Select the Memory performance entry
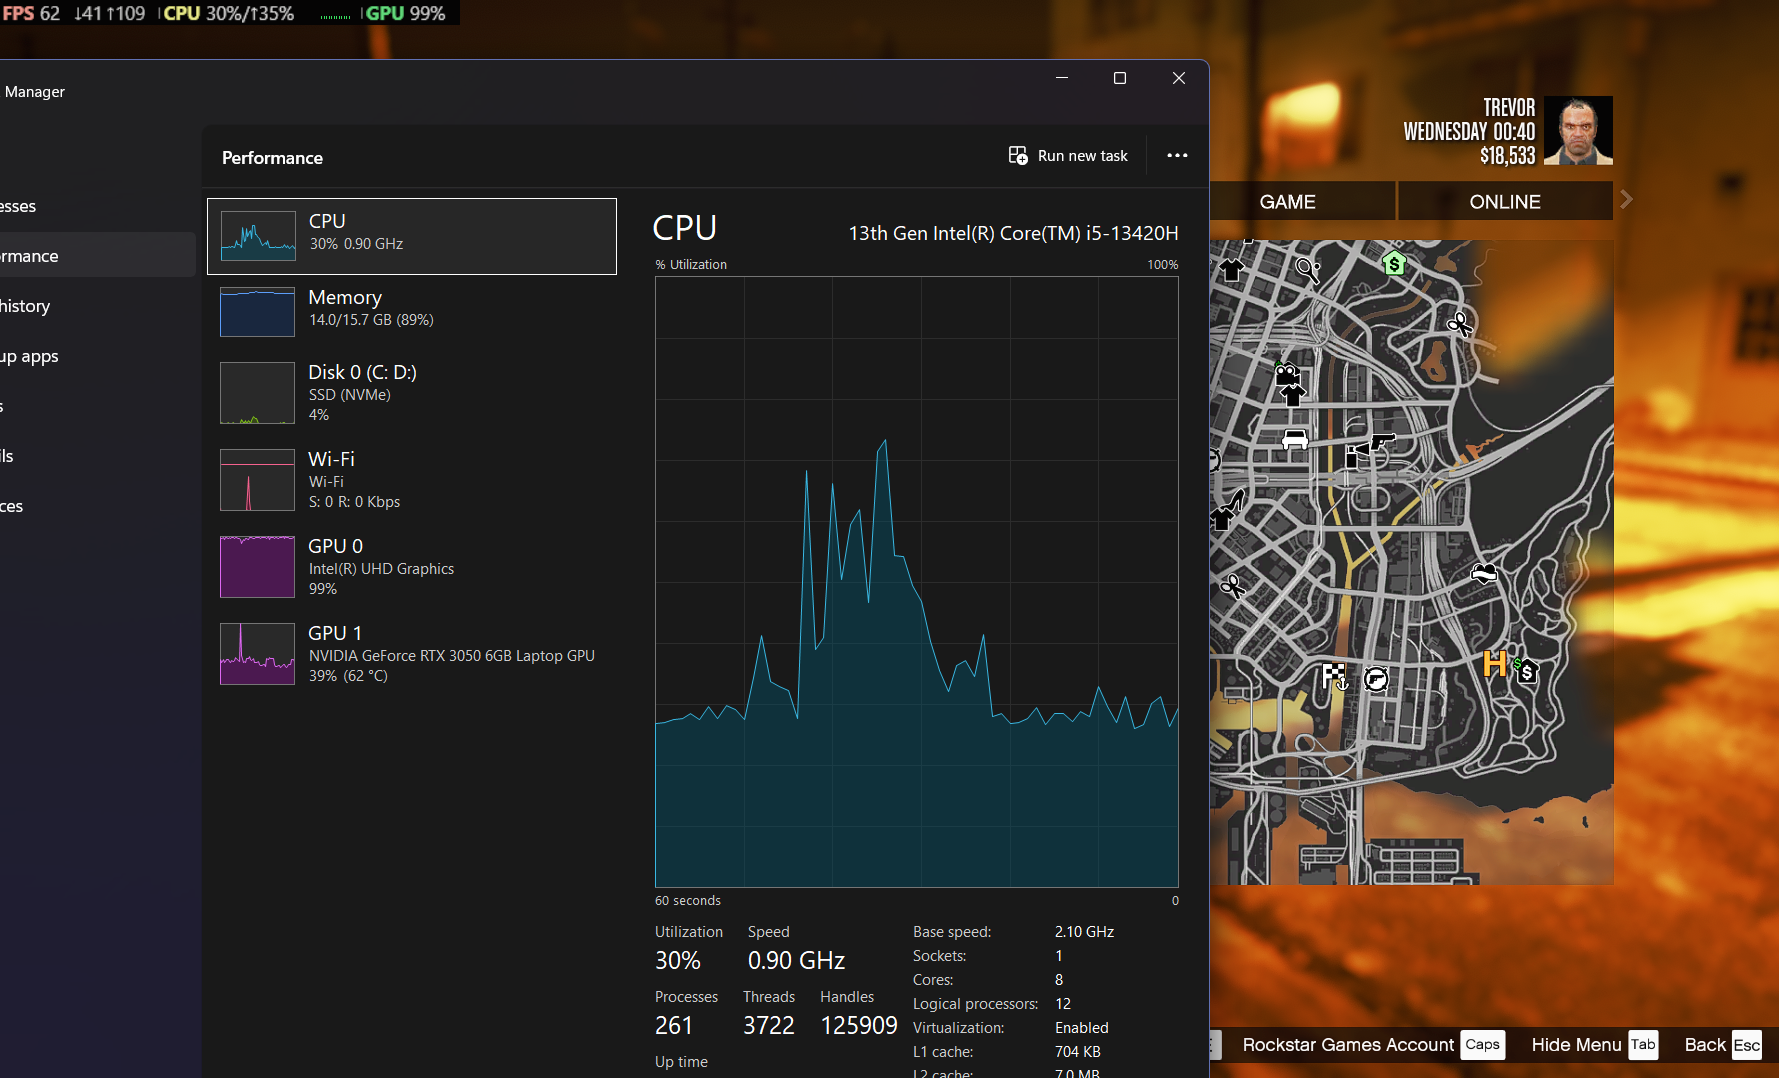 [412, 311]
